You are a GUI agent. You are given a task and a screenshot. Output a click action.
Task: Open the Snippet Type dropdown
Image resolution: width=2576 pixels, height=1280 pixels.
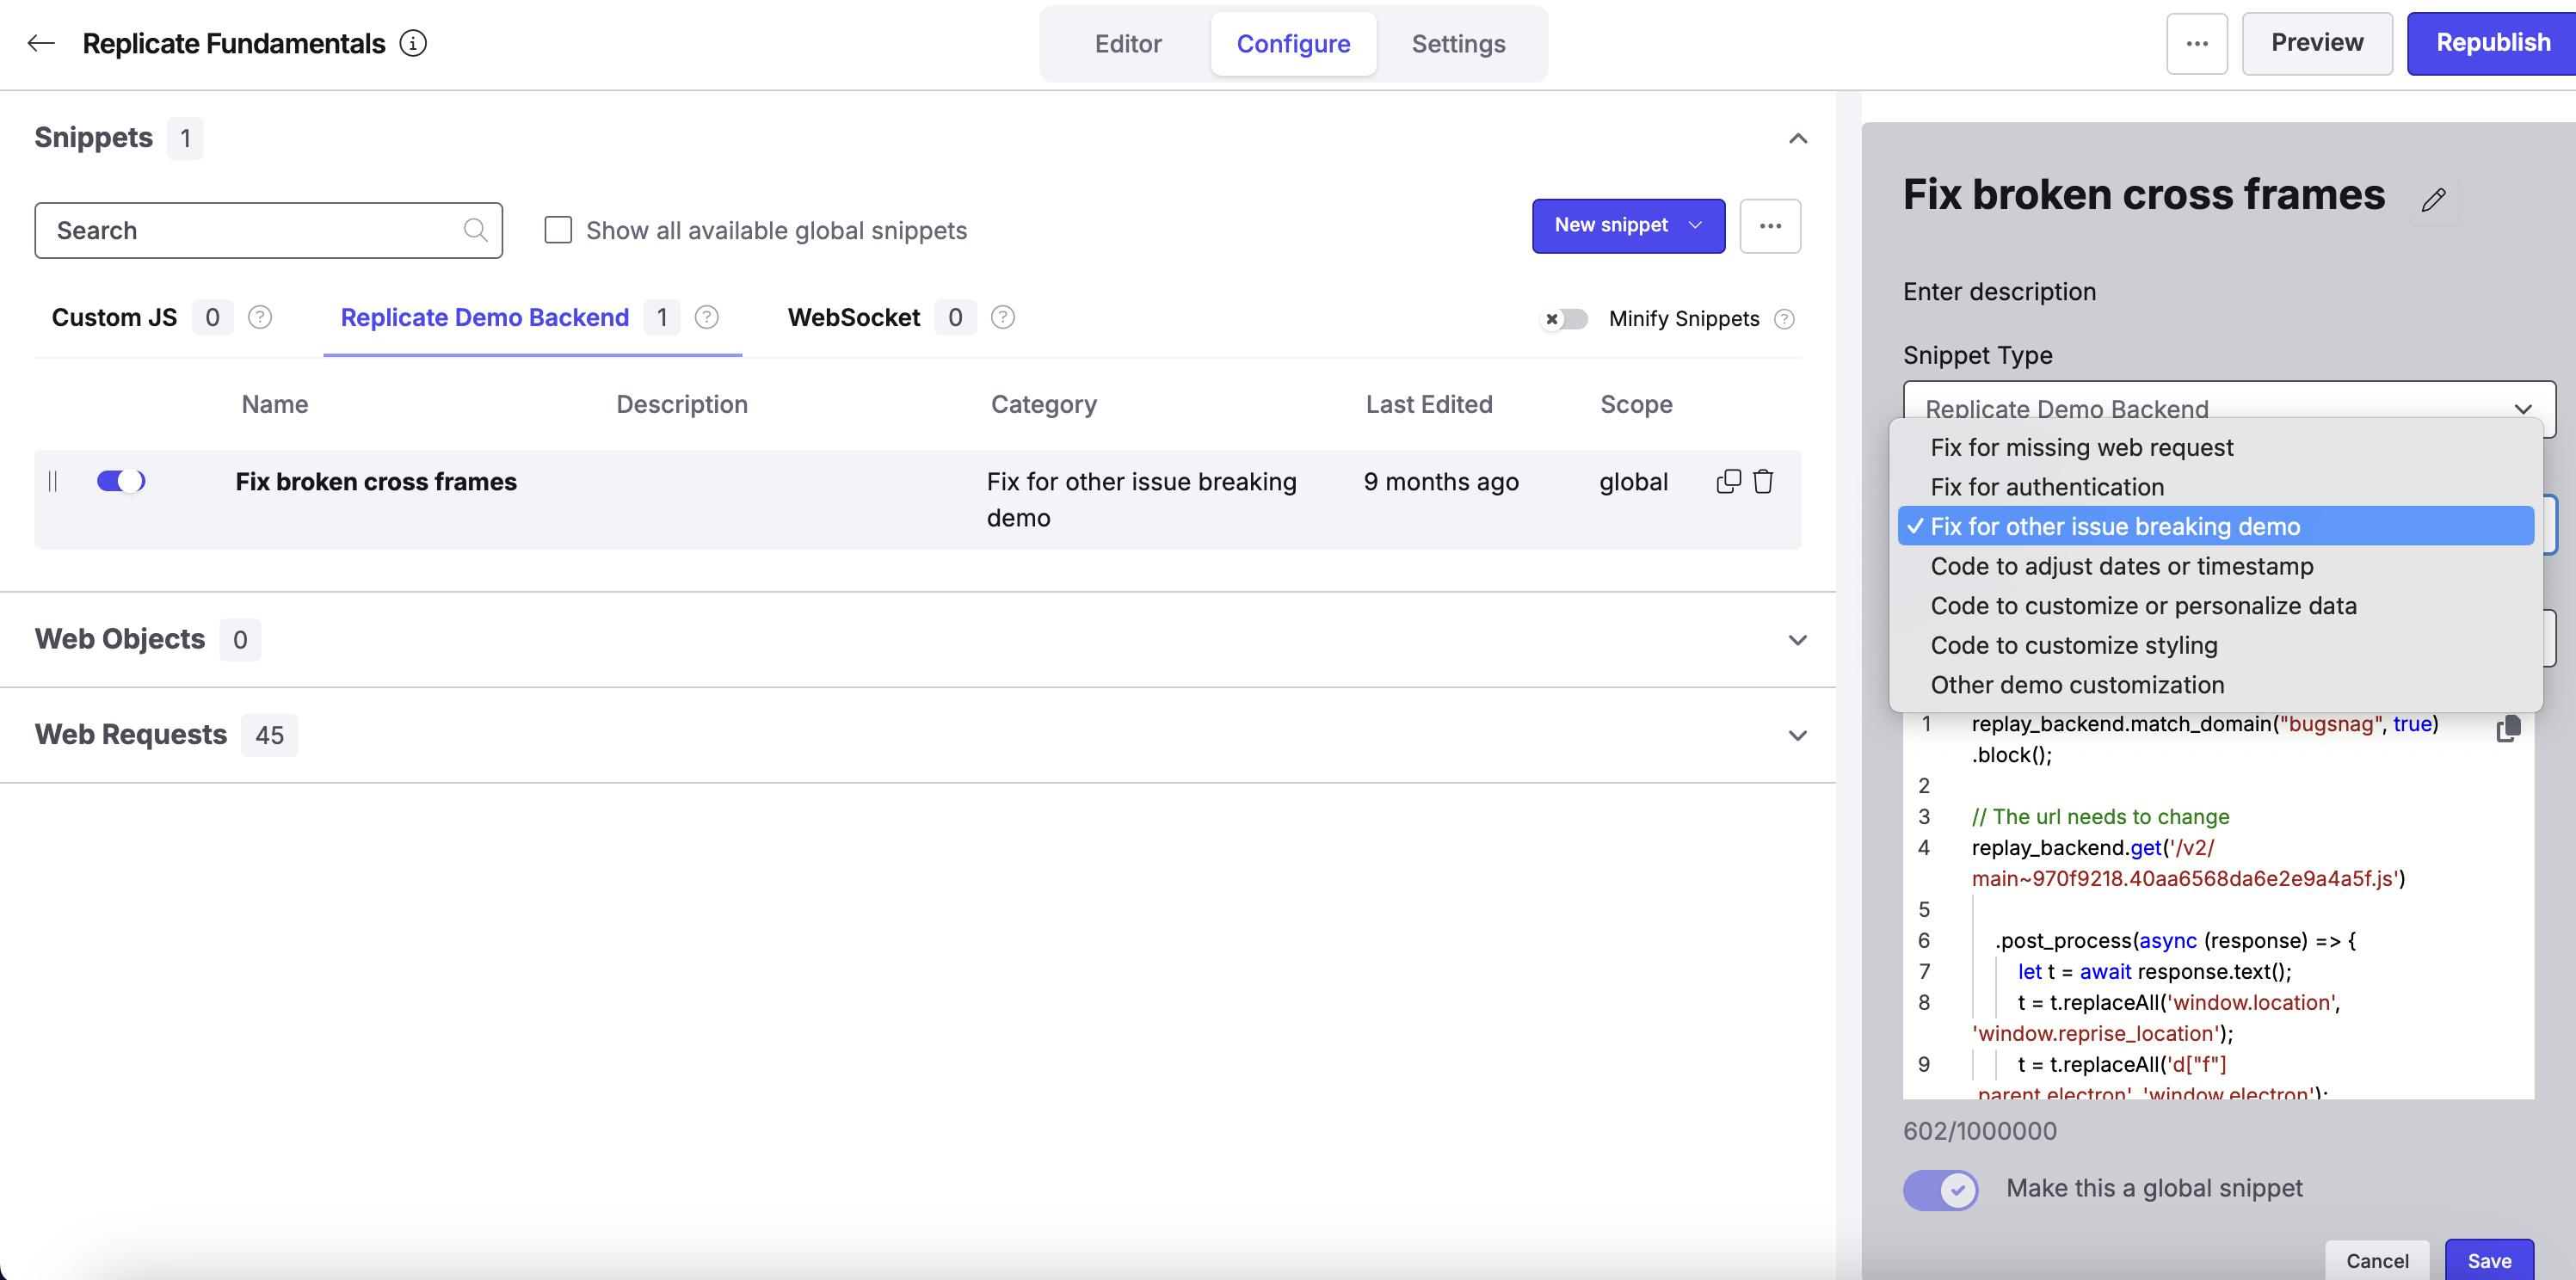2229,408
